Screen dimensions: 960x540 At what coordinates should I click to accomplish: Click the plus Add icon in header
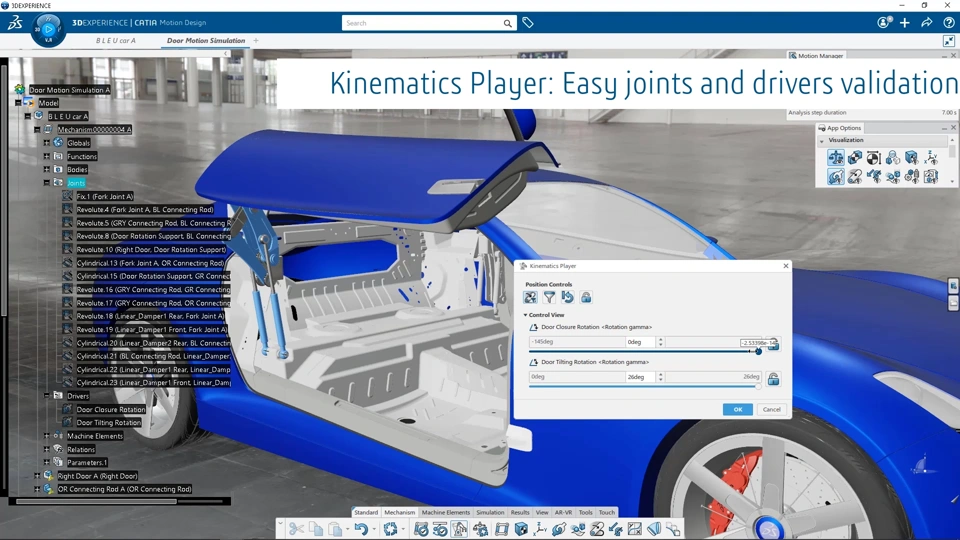pos(905,23)
